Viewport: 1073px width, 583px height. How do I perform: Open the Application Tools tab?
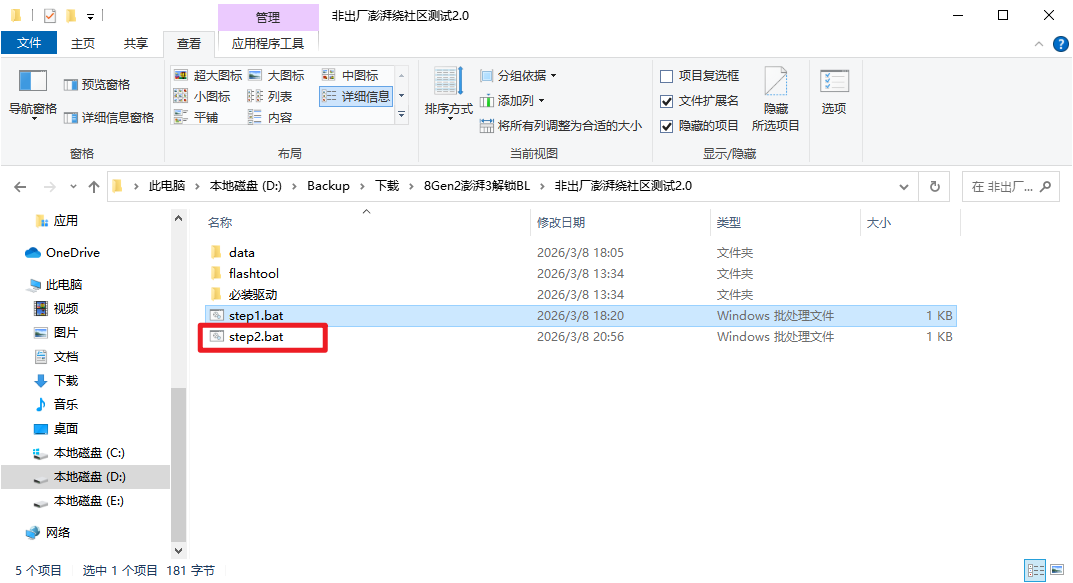268,44
